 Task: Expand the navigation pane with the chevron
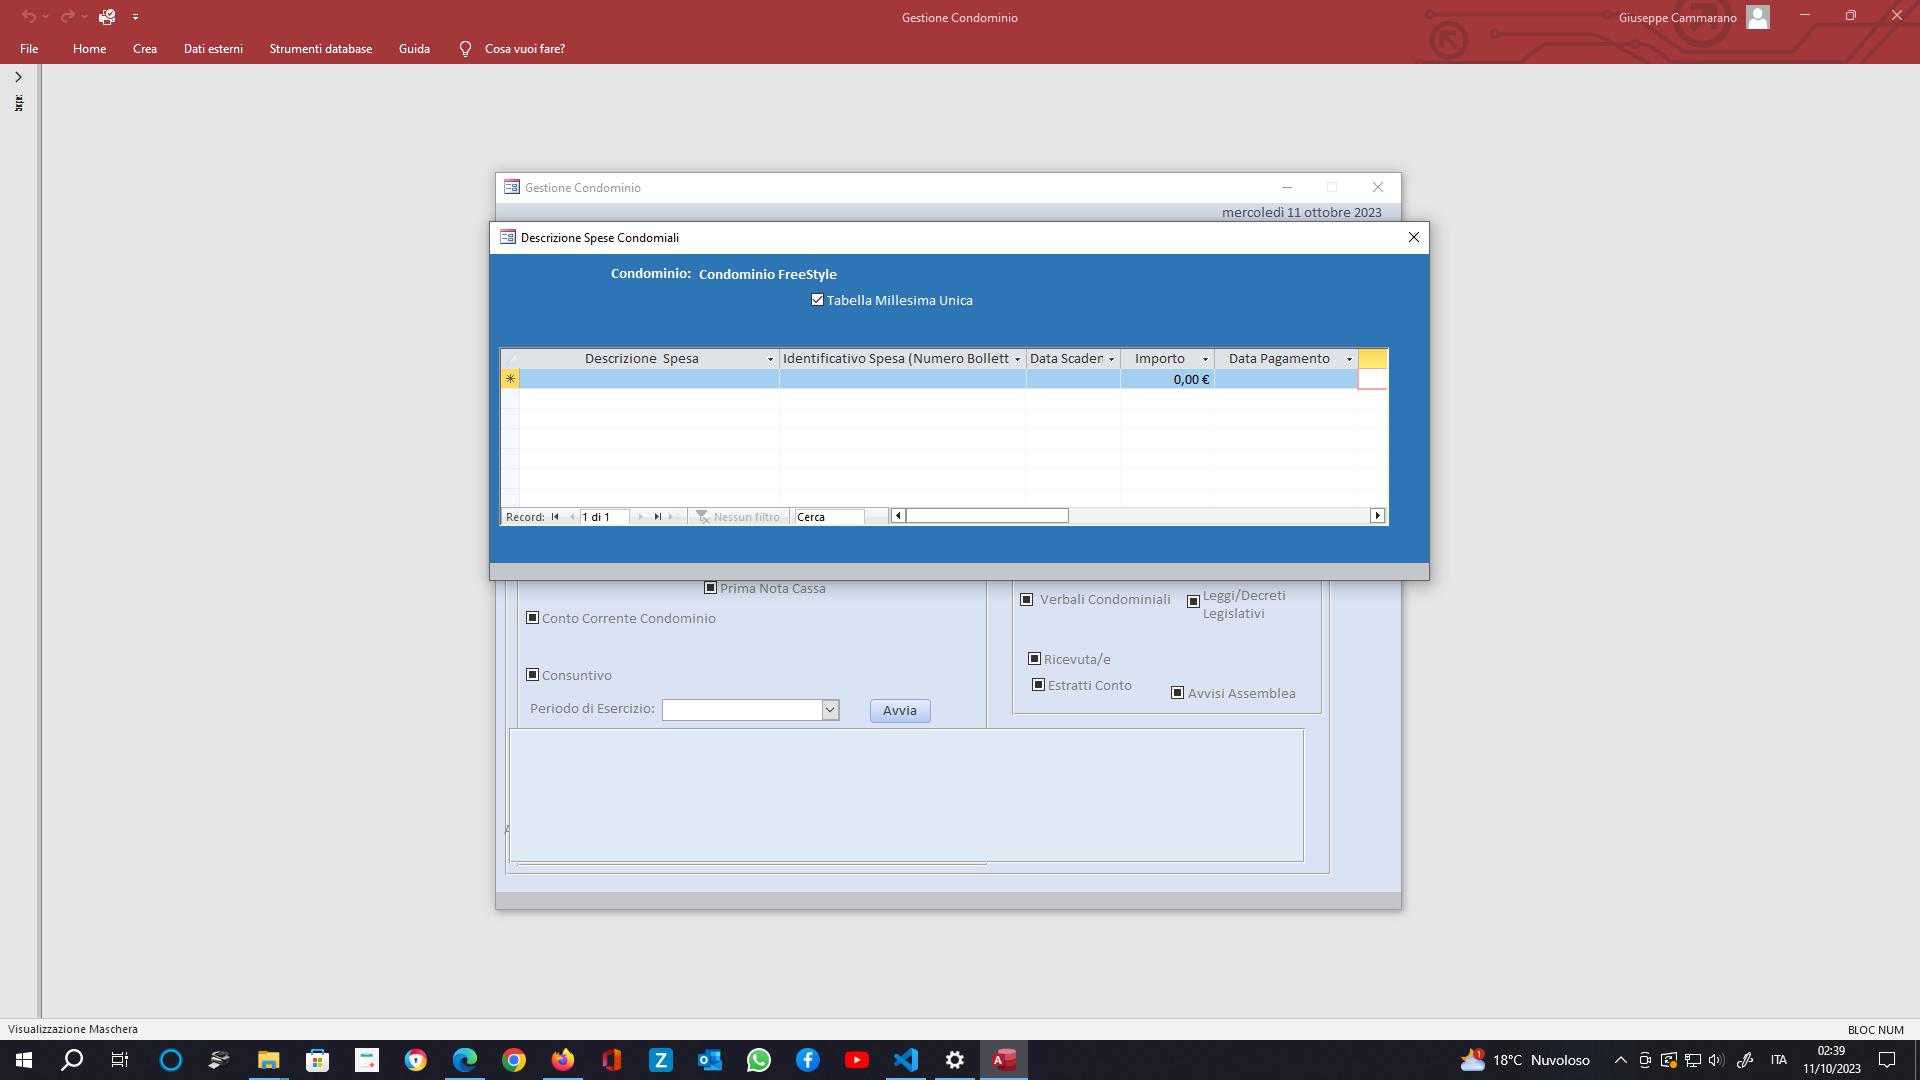click(18, 77)
